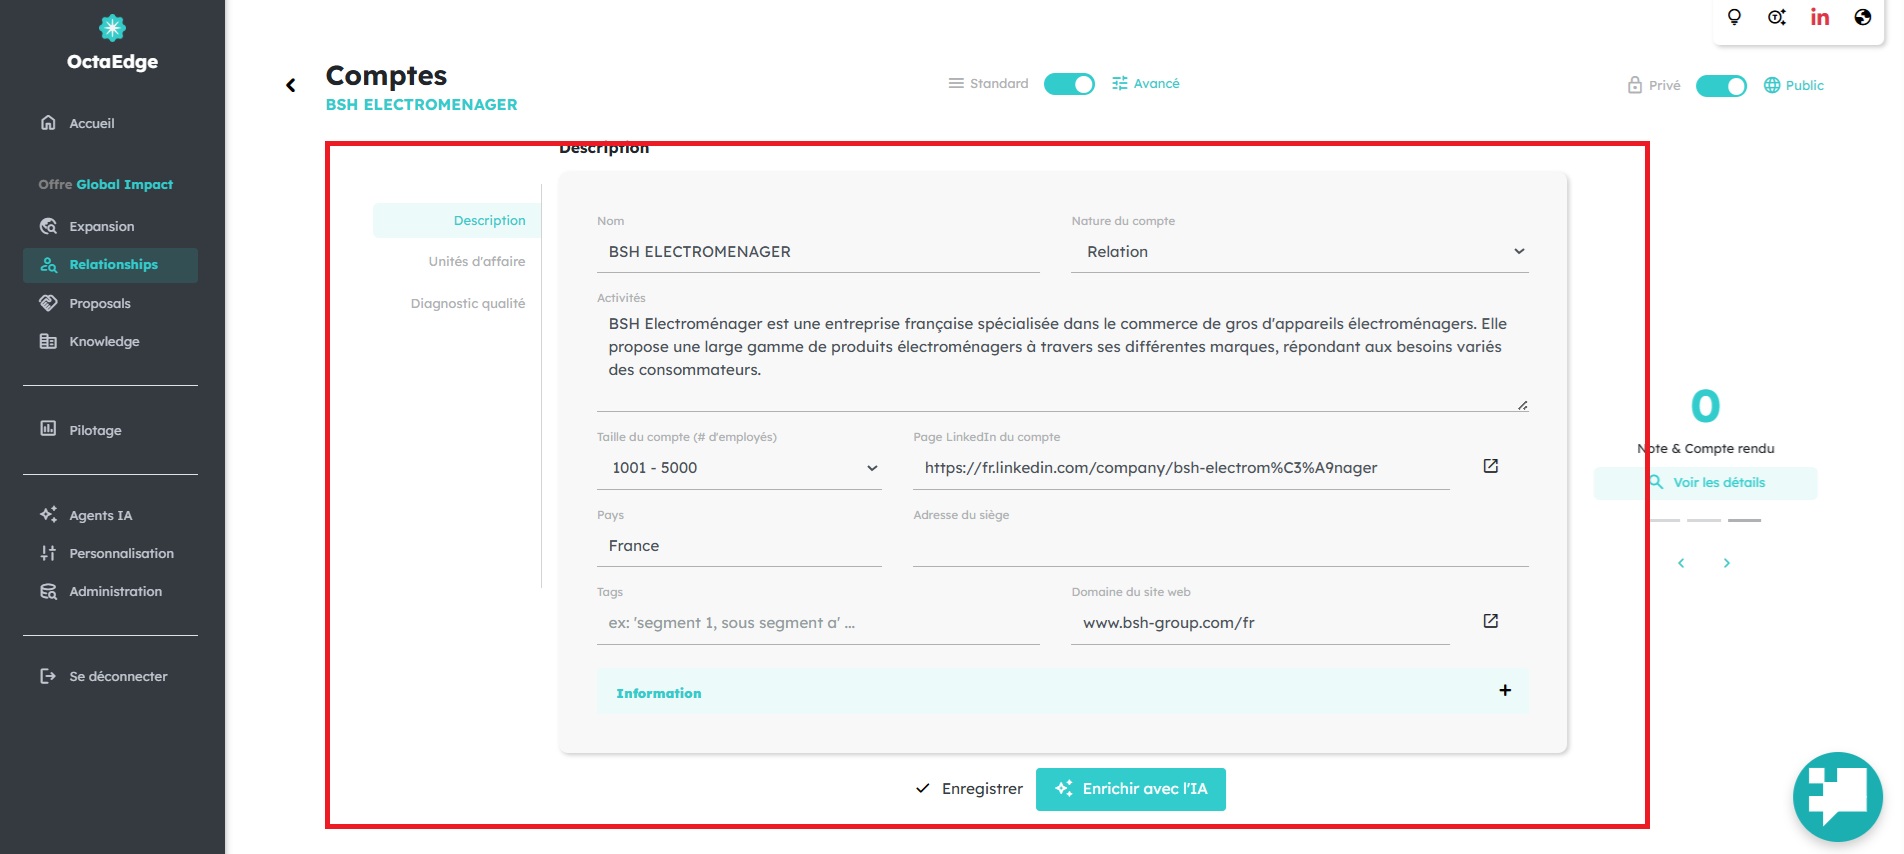1904x854 pixels.
Task: Click the Domaine du site web field
Action: tap(1260, 623)
